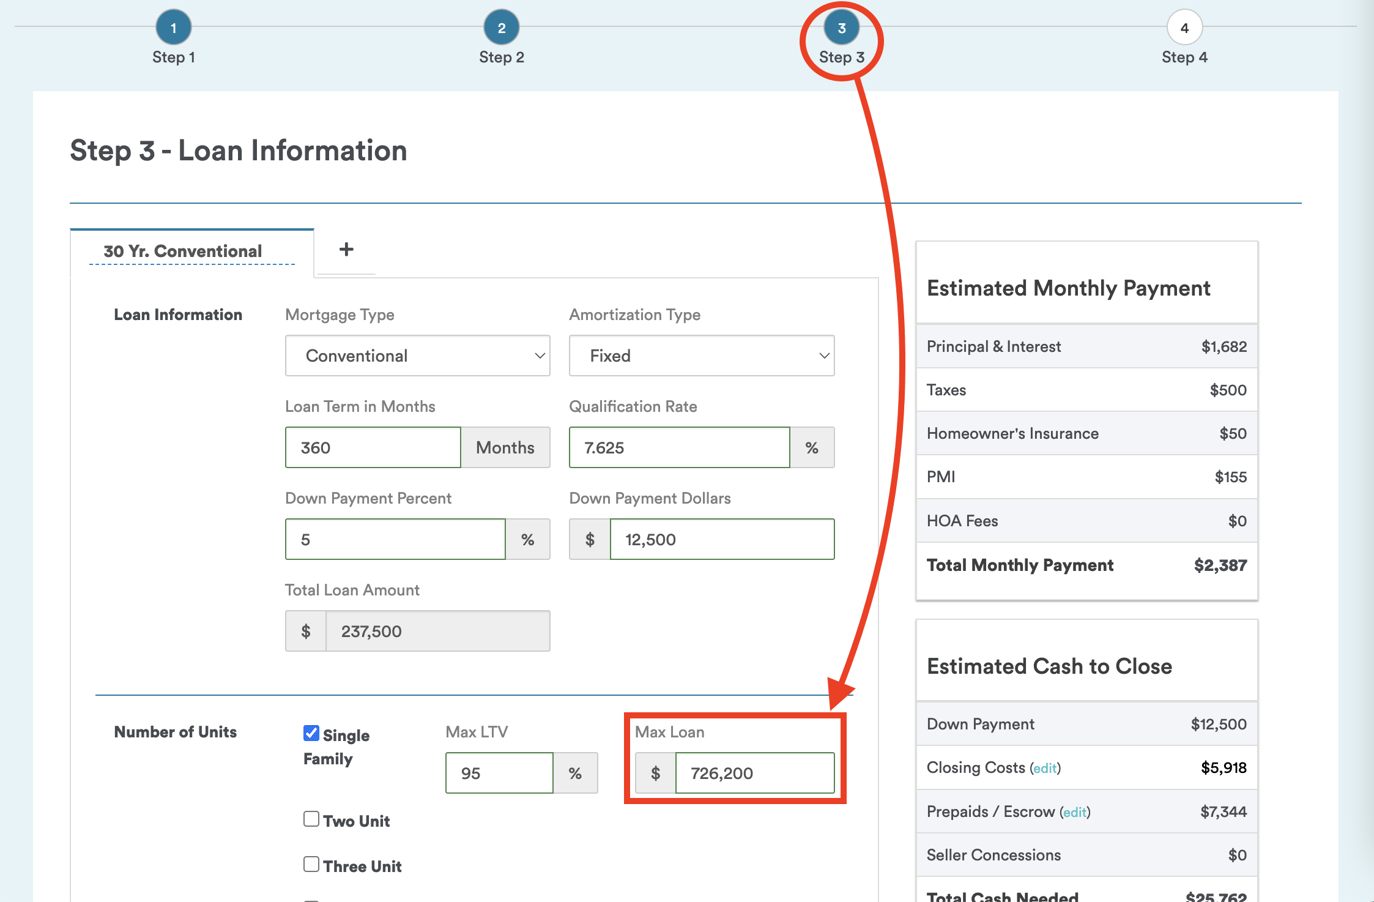Jump to Step 4 using its circle
This screenshot has width=1374, height=902.
pyautogui.click(x=1184, y=28)
